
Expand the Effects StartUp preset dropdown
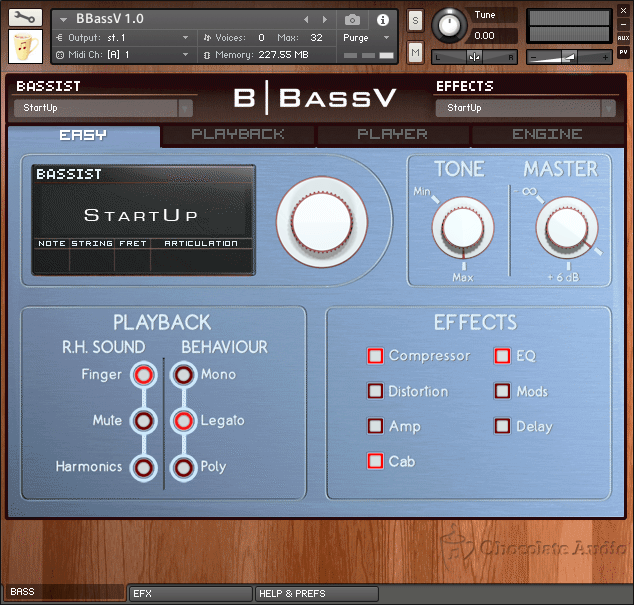tap(525, 108)
